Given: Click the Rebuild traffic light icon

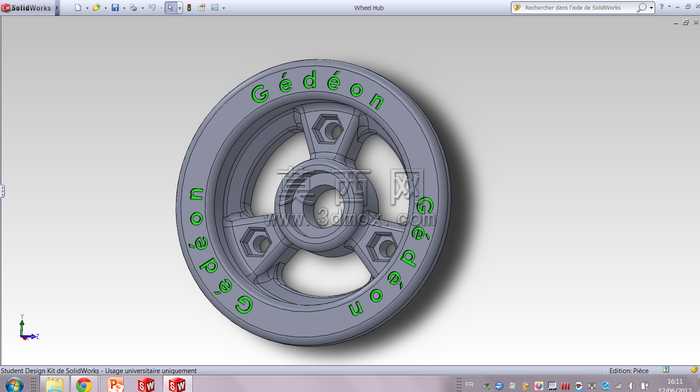Looking at the screenshot, I should pyautogui.click(x=189, y=8).
